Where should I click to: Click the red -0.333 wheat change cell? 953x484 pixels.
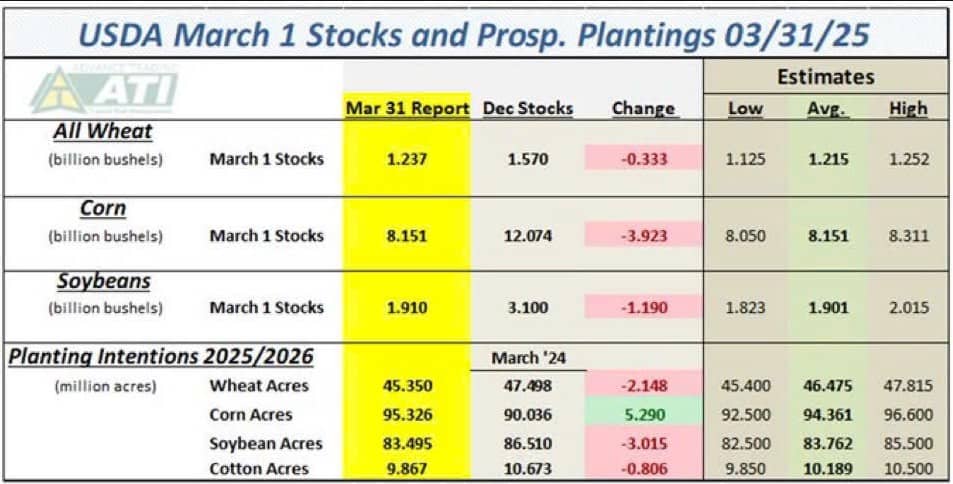click(642, 158)
